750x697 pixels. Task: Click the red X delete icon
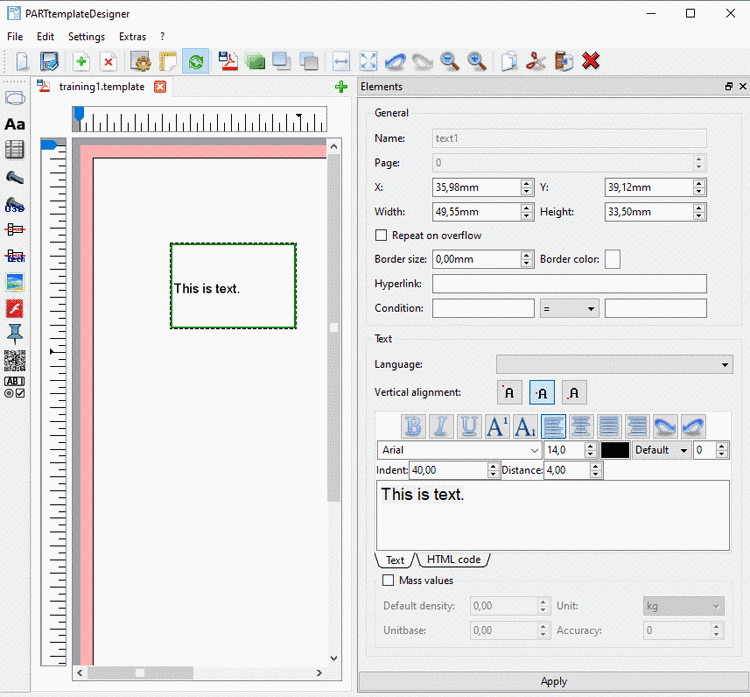590,62
